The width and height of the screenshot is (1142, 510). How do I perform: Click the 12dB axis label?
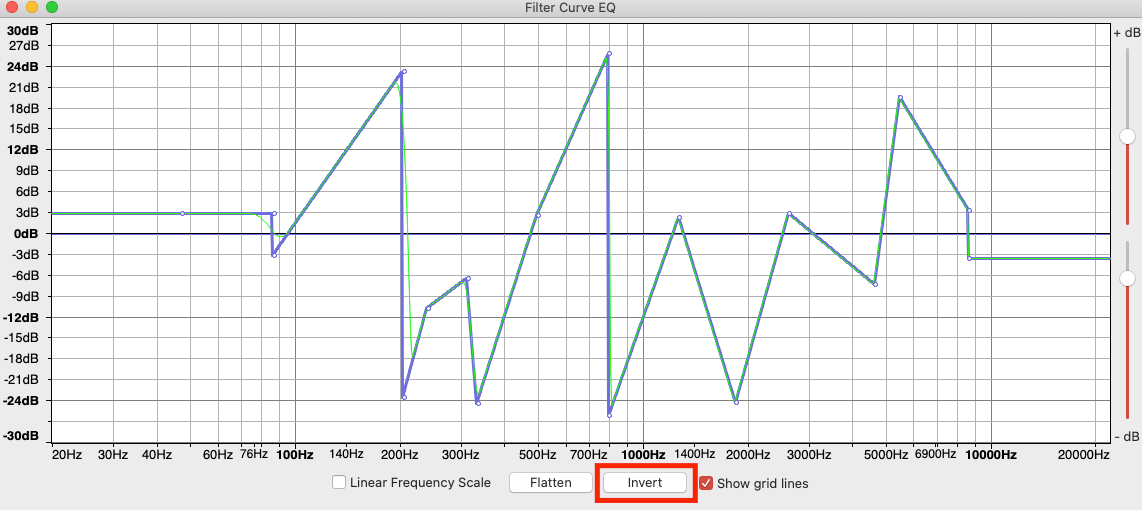tap(23, 149)
